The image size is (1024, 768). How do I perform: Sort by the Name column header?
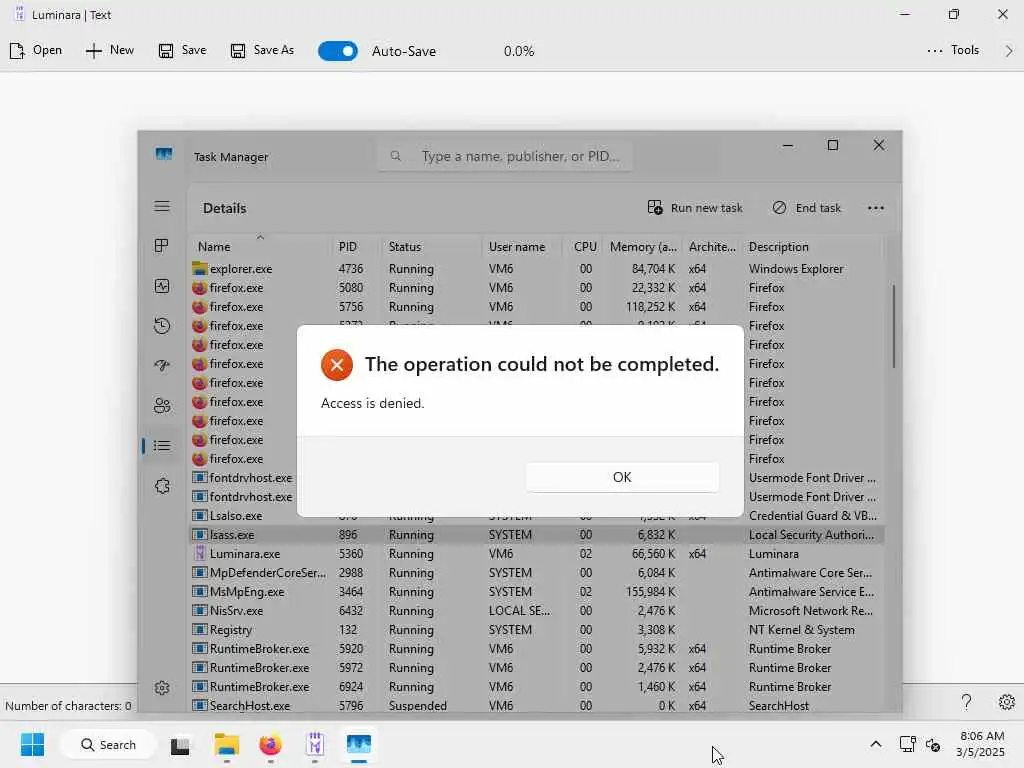click(260, 246)
